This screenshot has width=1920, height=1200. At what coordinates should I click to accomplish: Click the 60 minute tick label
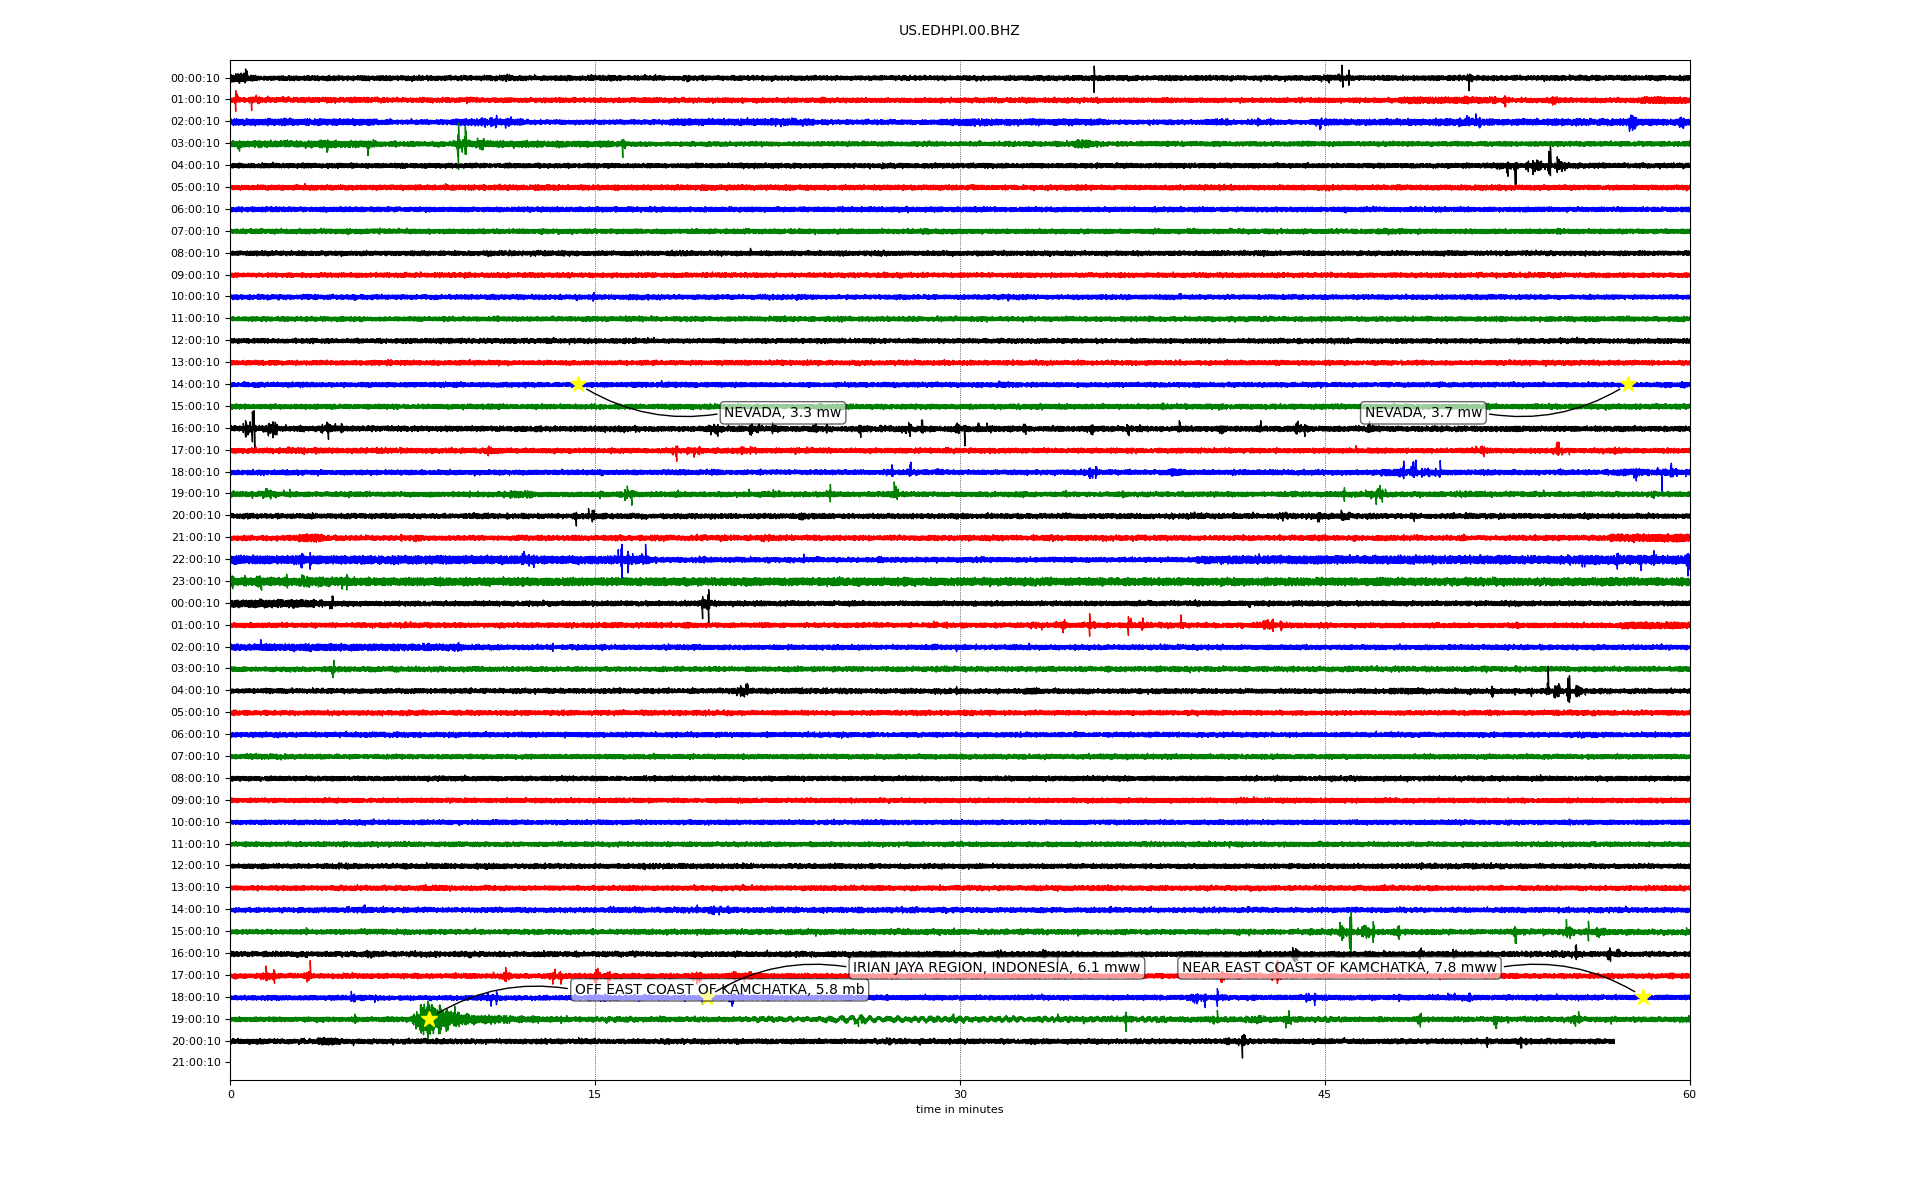(x=1689, y=1094)
